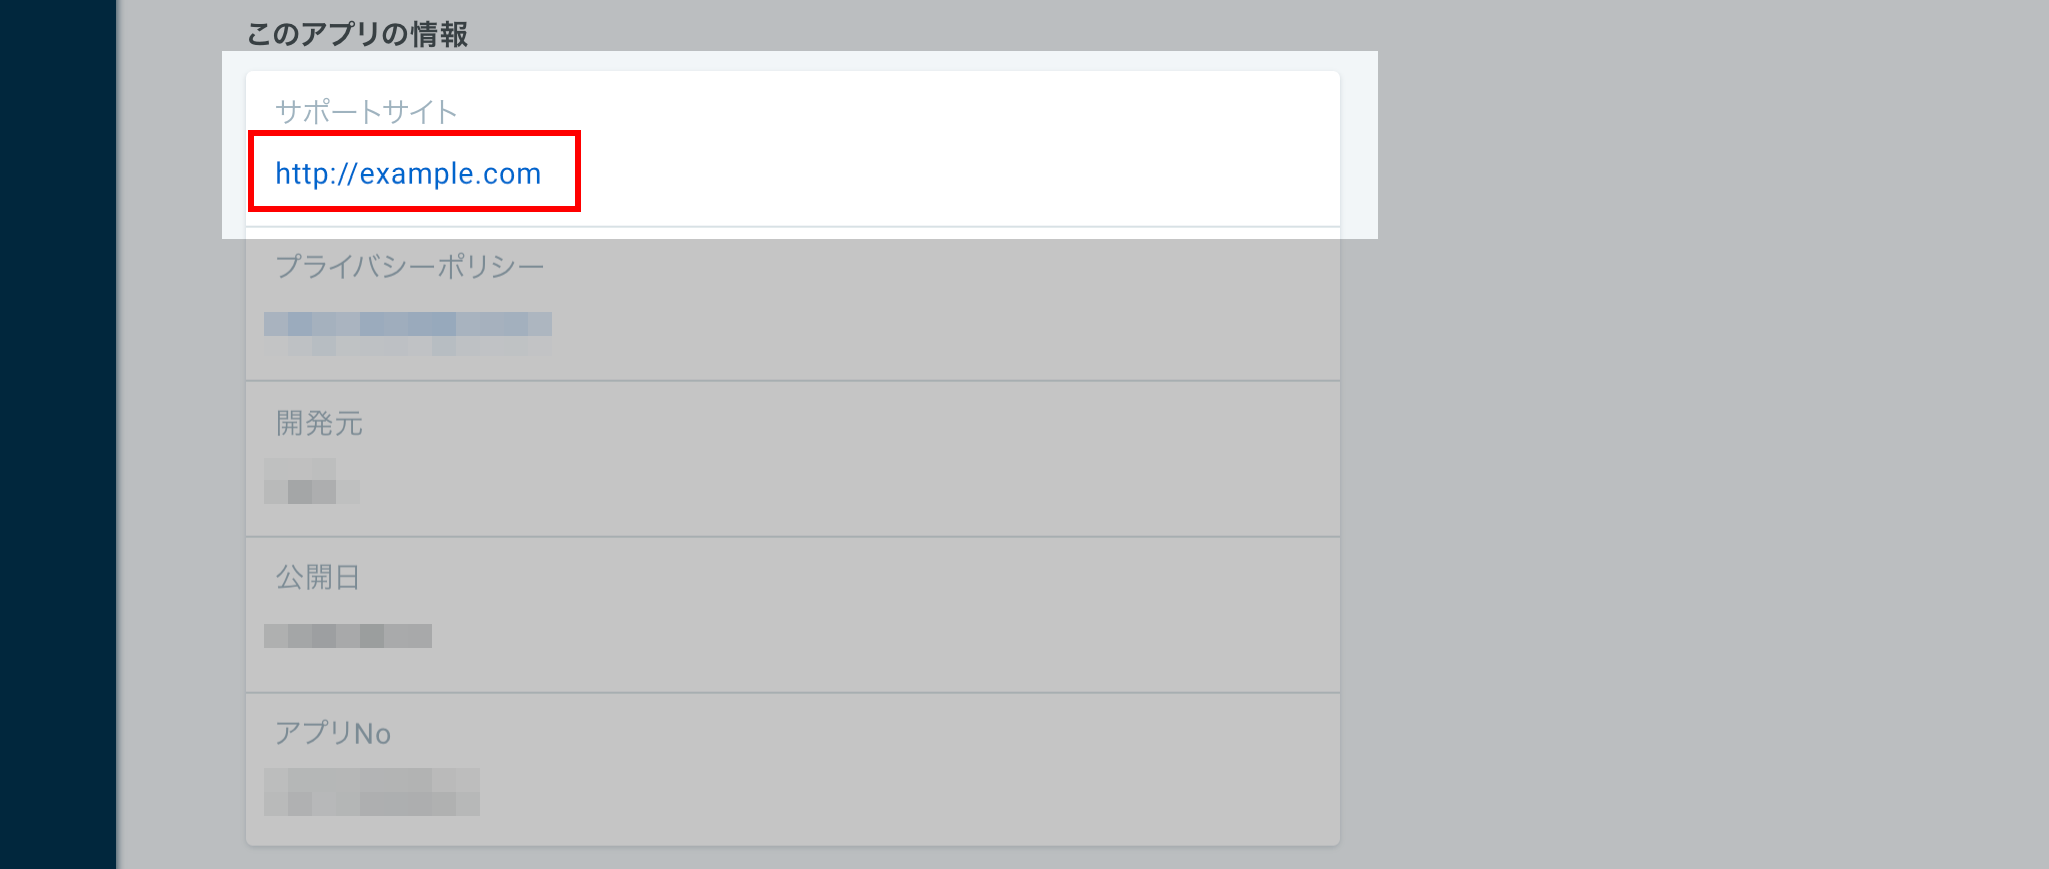The image size is (2049, 869).
Task: Click the 公開日 label
Action: 318,577
